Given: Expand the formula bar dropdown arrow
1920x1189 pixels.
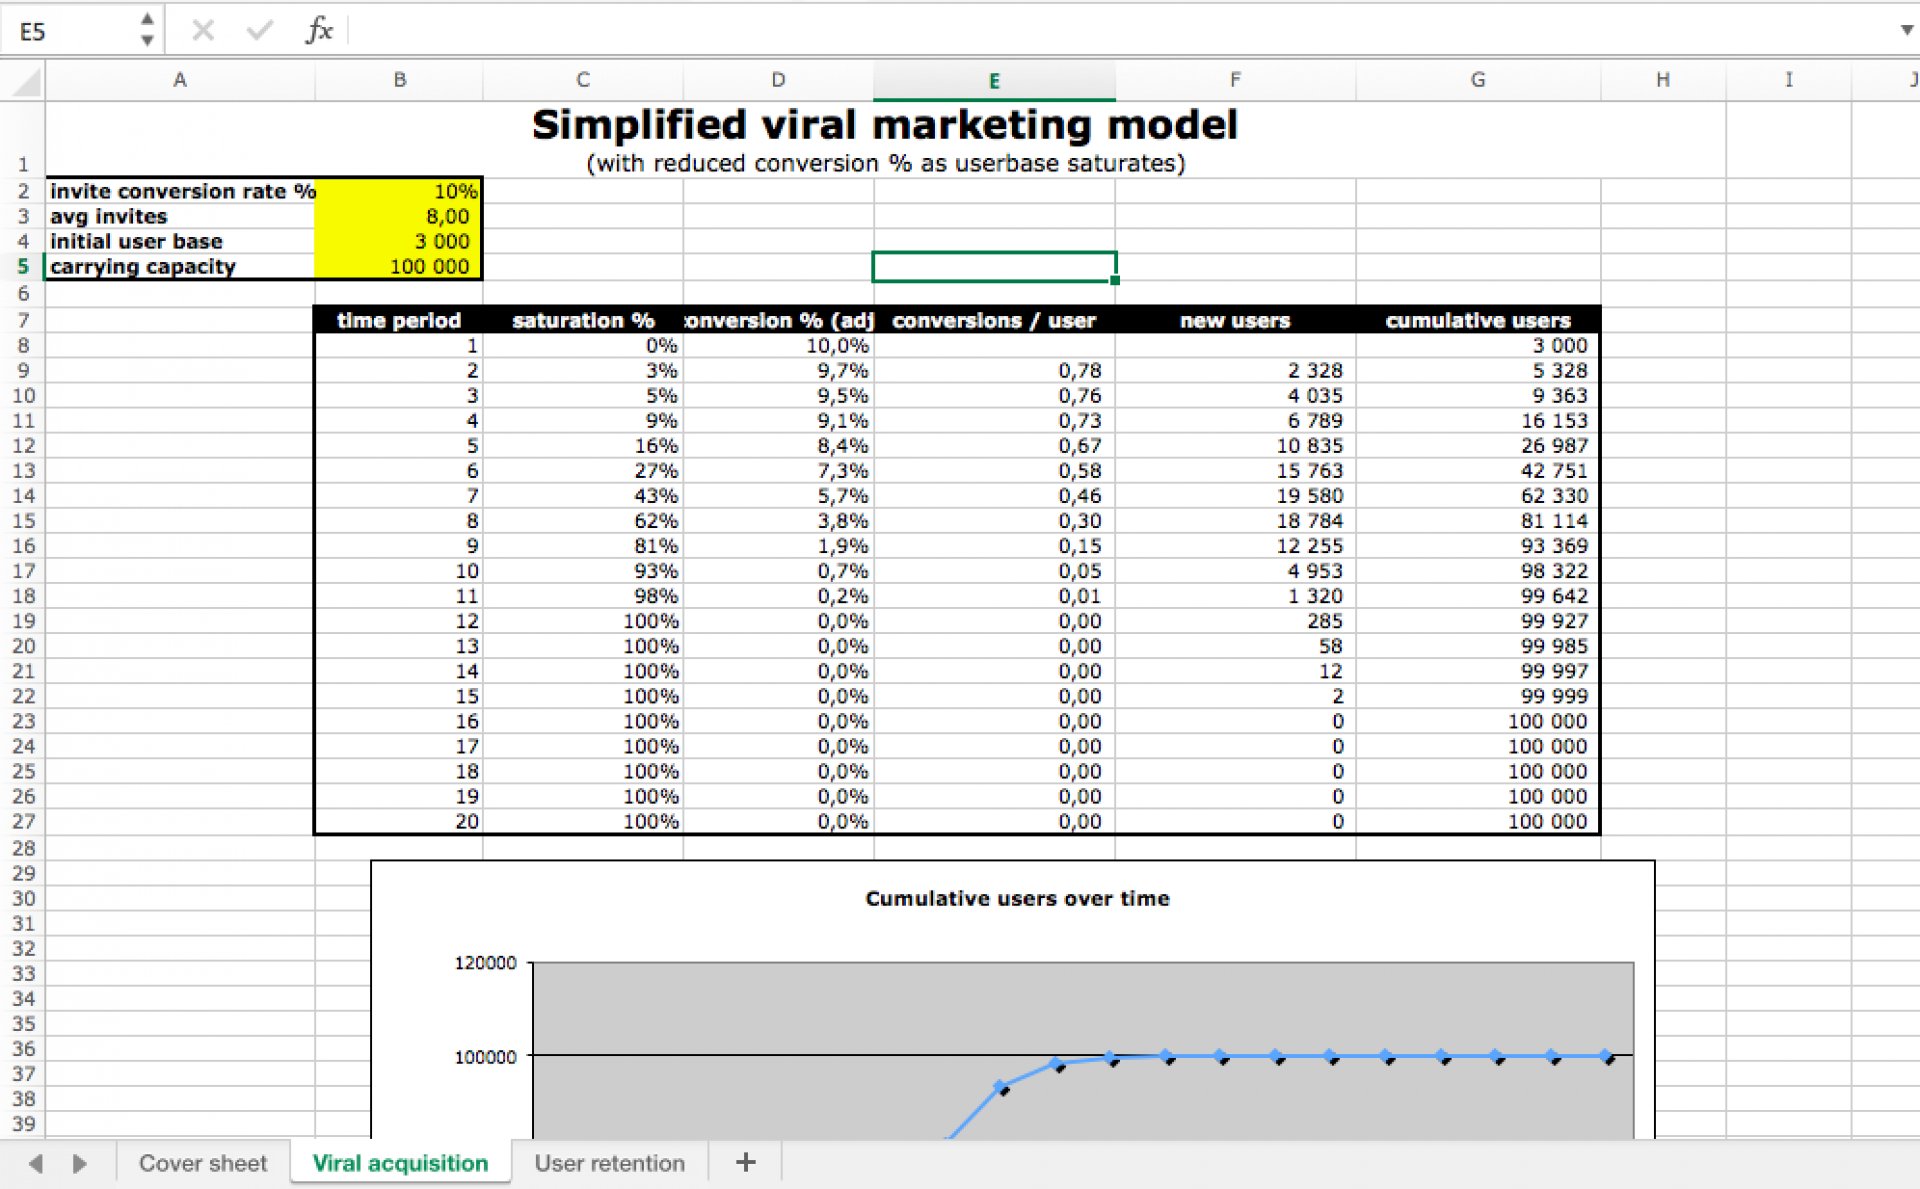Looking at the screenshot, I should (1906, 30).
